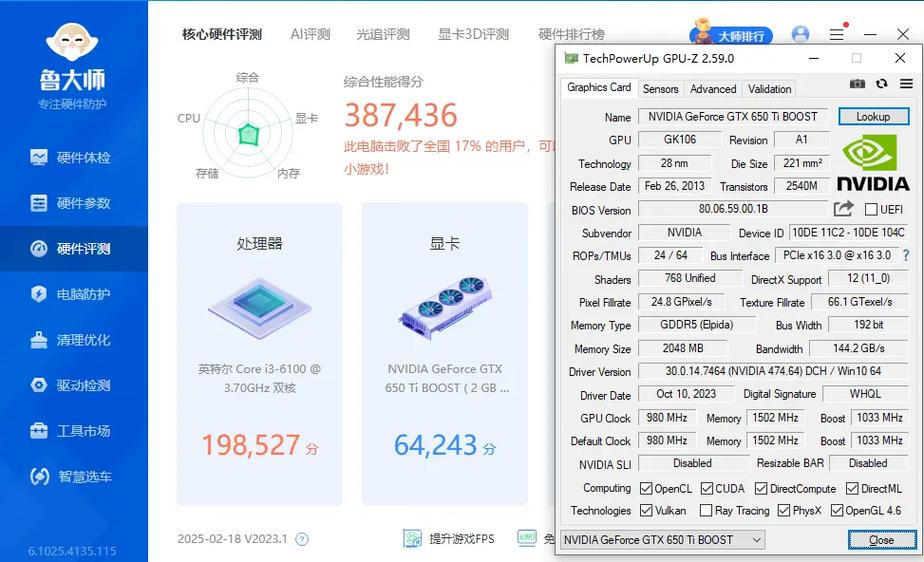This screenshot has height=562, width=924.
Task: Toggle the CUDA checkbox
Action: coord(707,489)
